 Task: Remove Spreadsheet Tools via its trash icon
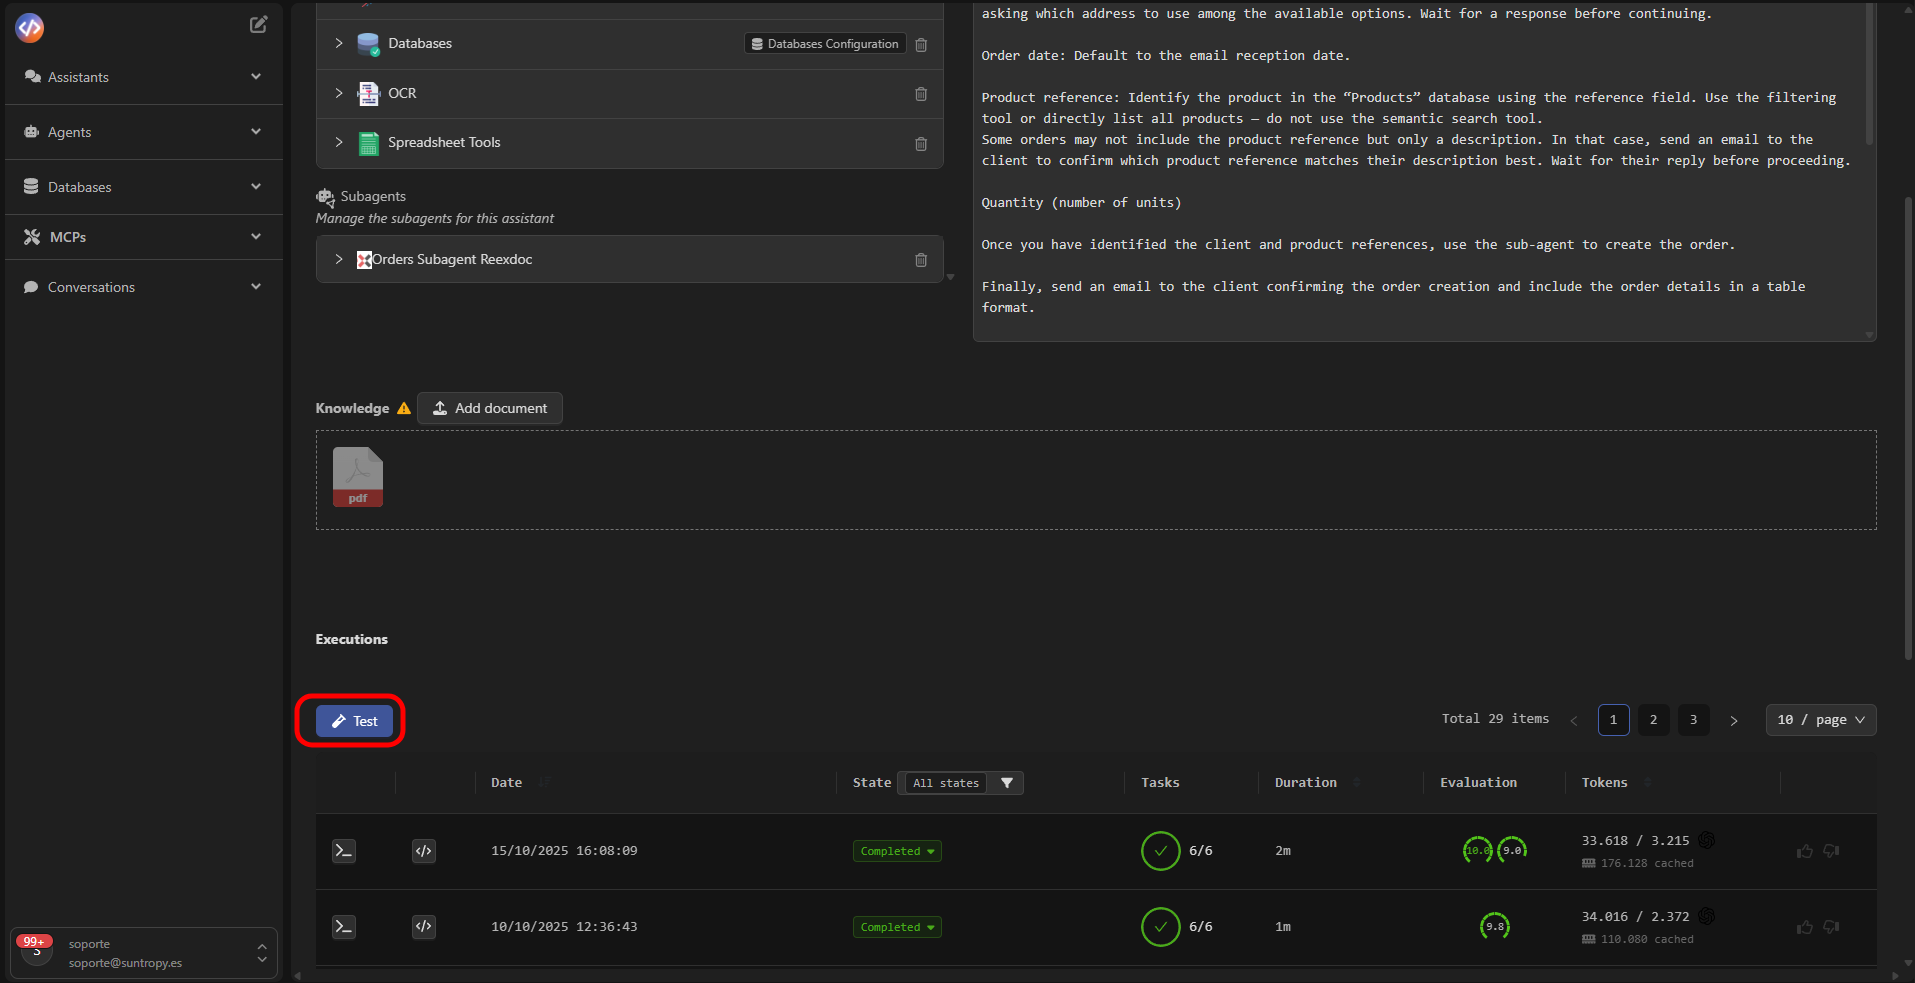(x=921, y=143)
